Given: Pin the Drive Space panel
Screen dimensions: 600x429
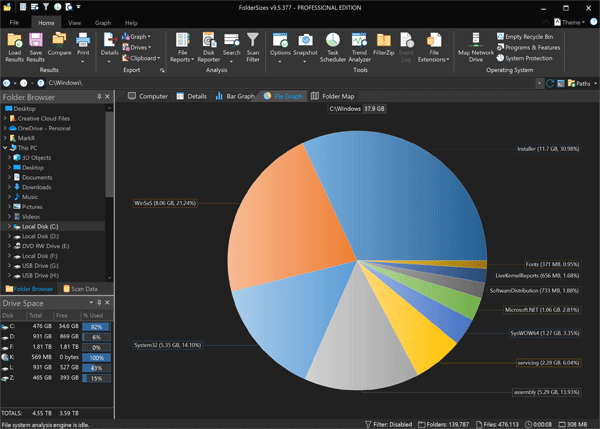Looking at the screenshot, I should tap(99, 303).
